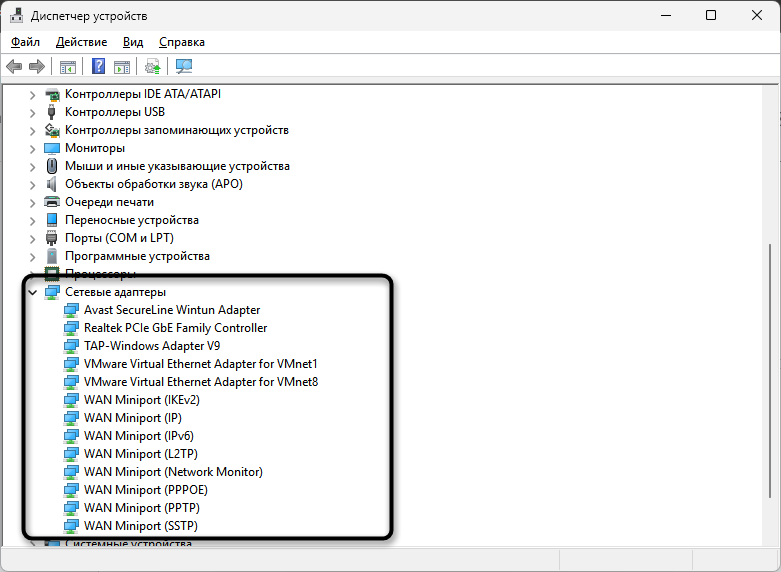The image size is (781, 572).
Task: Click the Back arrow toolbar icon
Action: point(14,66)
